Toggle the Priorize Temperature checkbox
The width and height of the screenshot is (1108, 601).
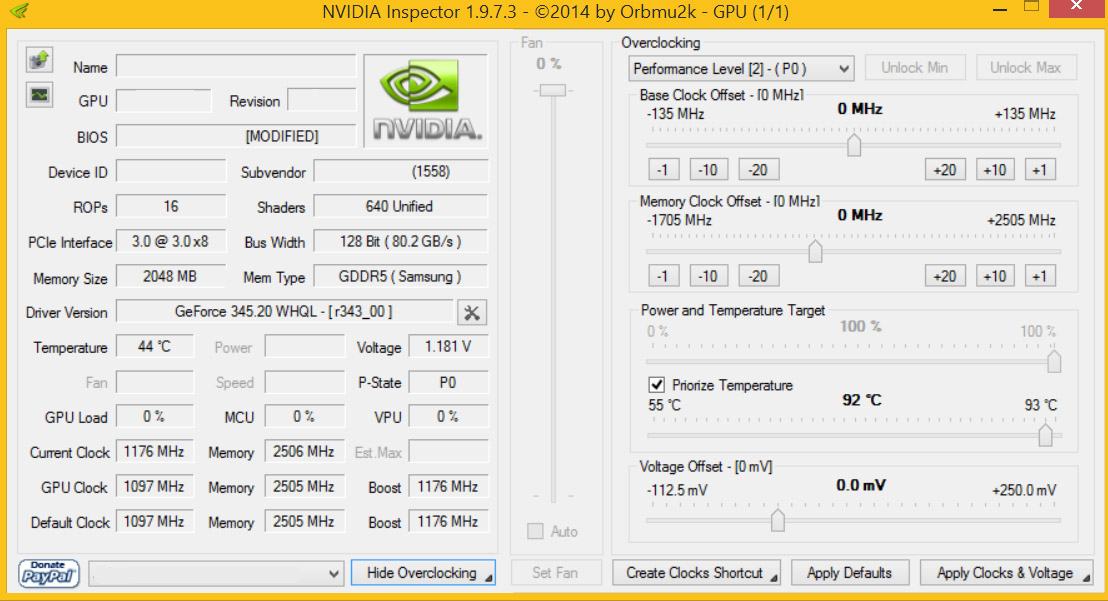click(x=656, y=385)
